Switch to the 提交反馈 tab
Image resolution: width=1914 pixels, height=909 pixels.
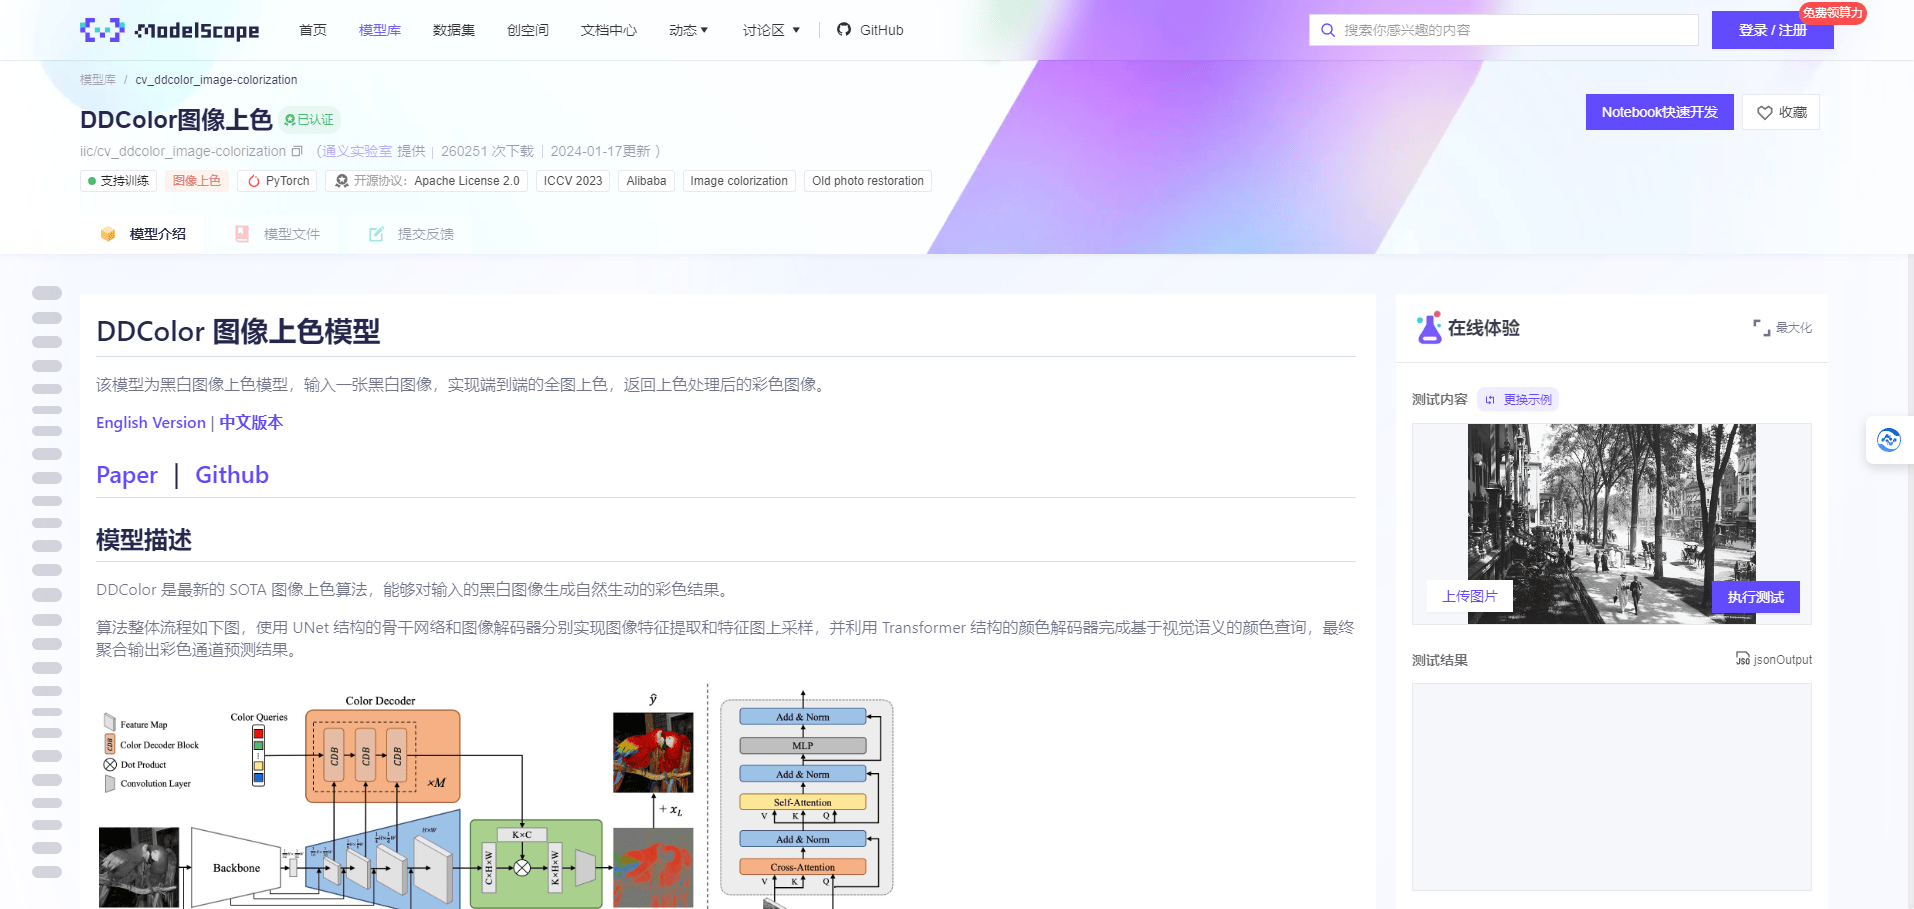[x=426, y=233]
